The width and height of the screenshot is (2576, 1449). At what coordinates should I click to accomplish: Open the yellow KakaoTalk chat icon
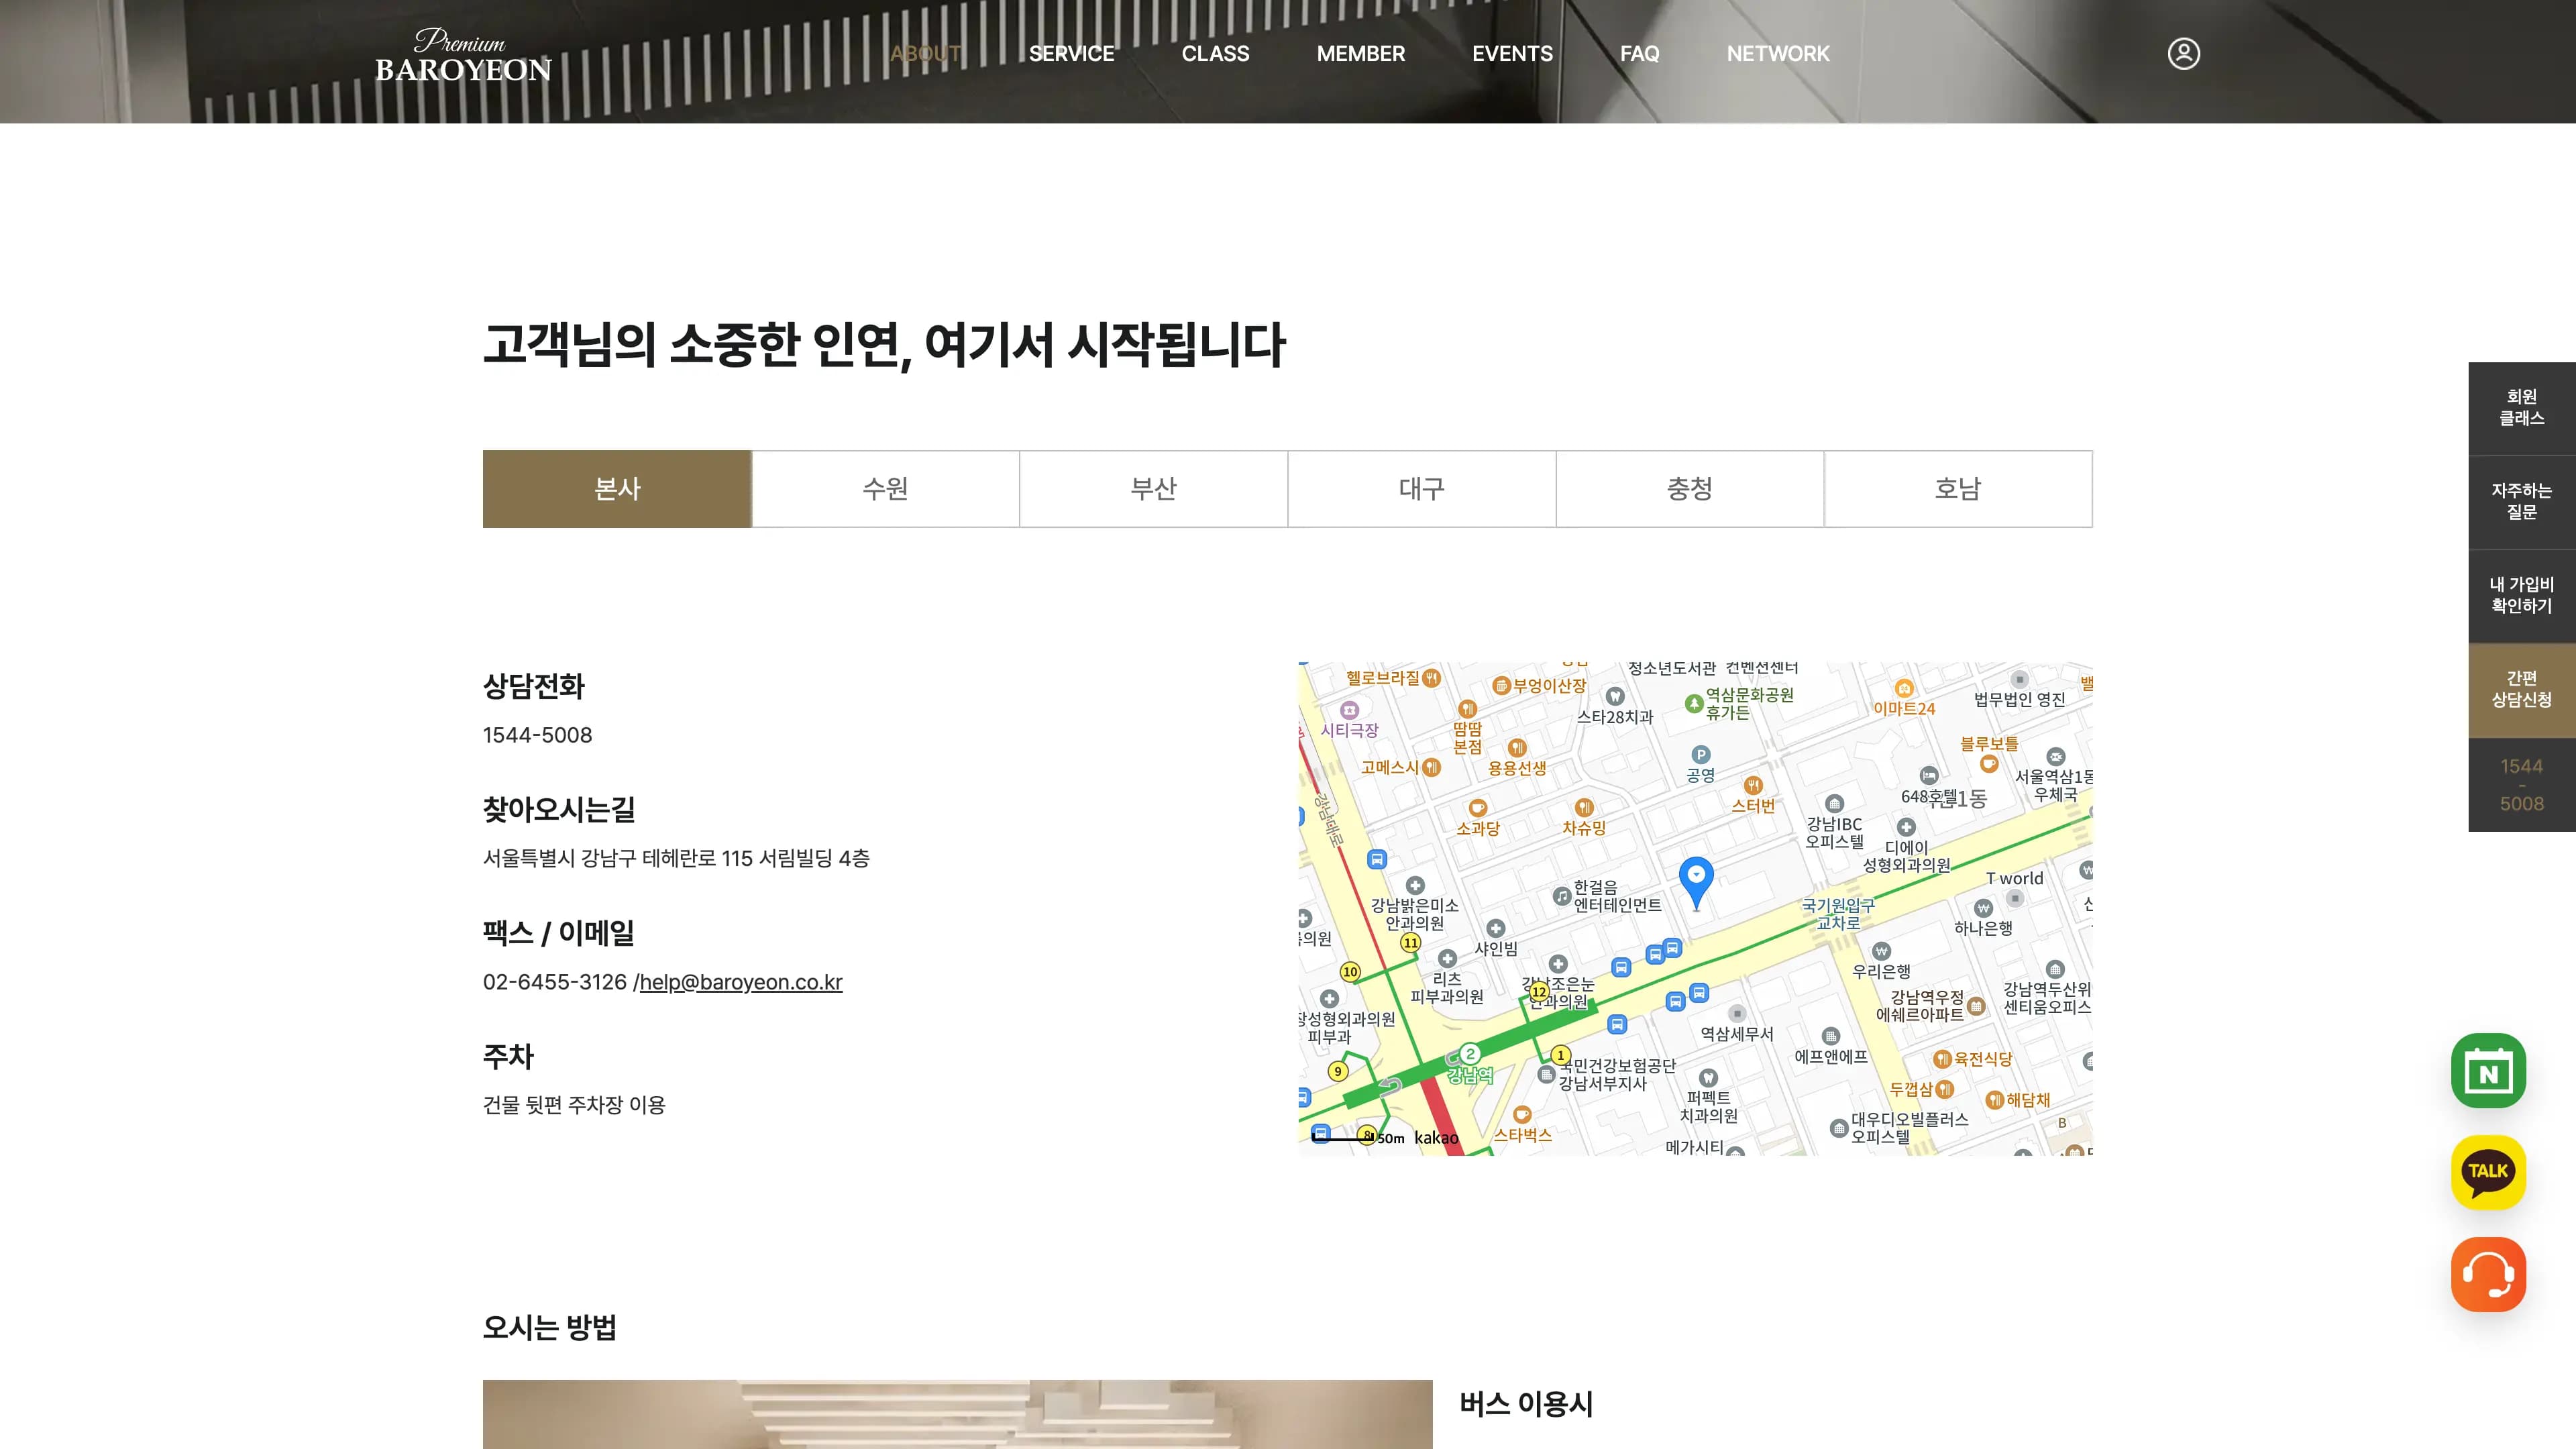click(x=2489, y=1172)
